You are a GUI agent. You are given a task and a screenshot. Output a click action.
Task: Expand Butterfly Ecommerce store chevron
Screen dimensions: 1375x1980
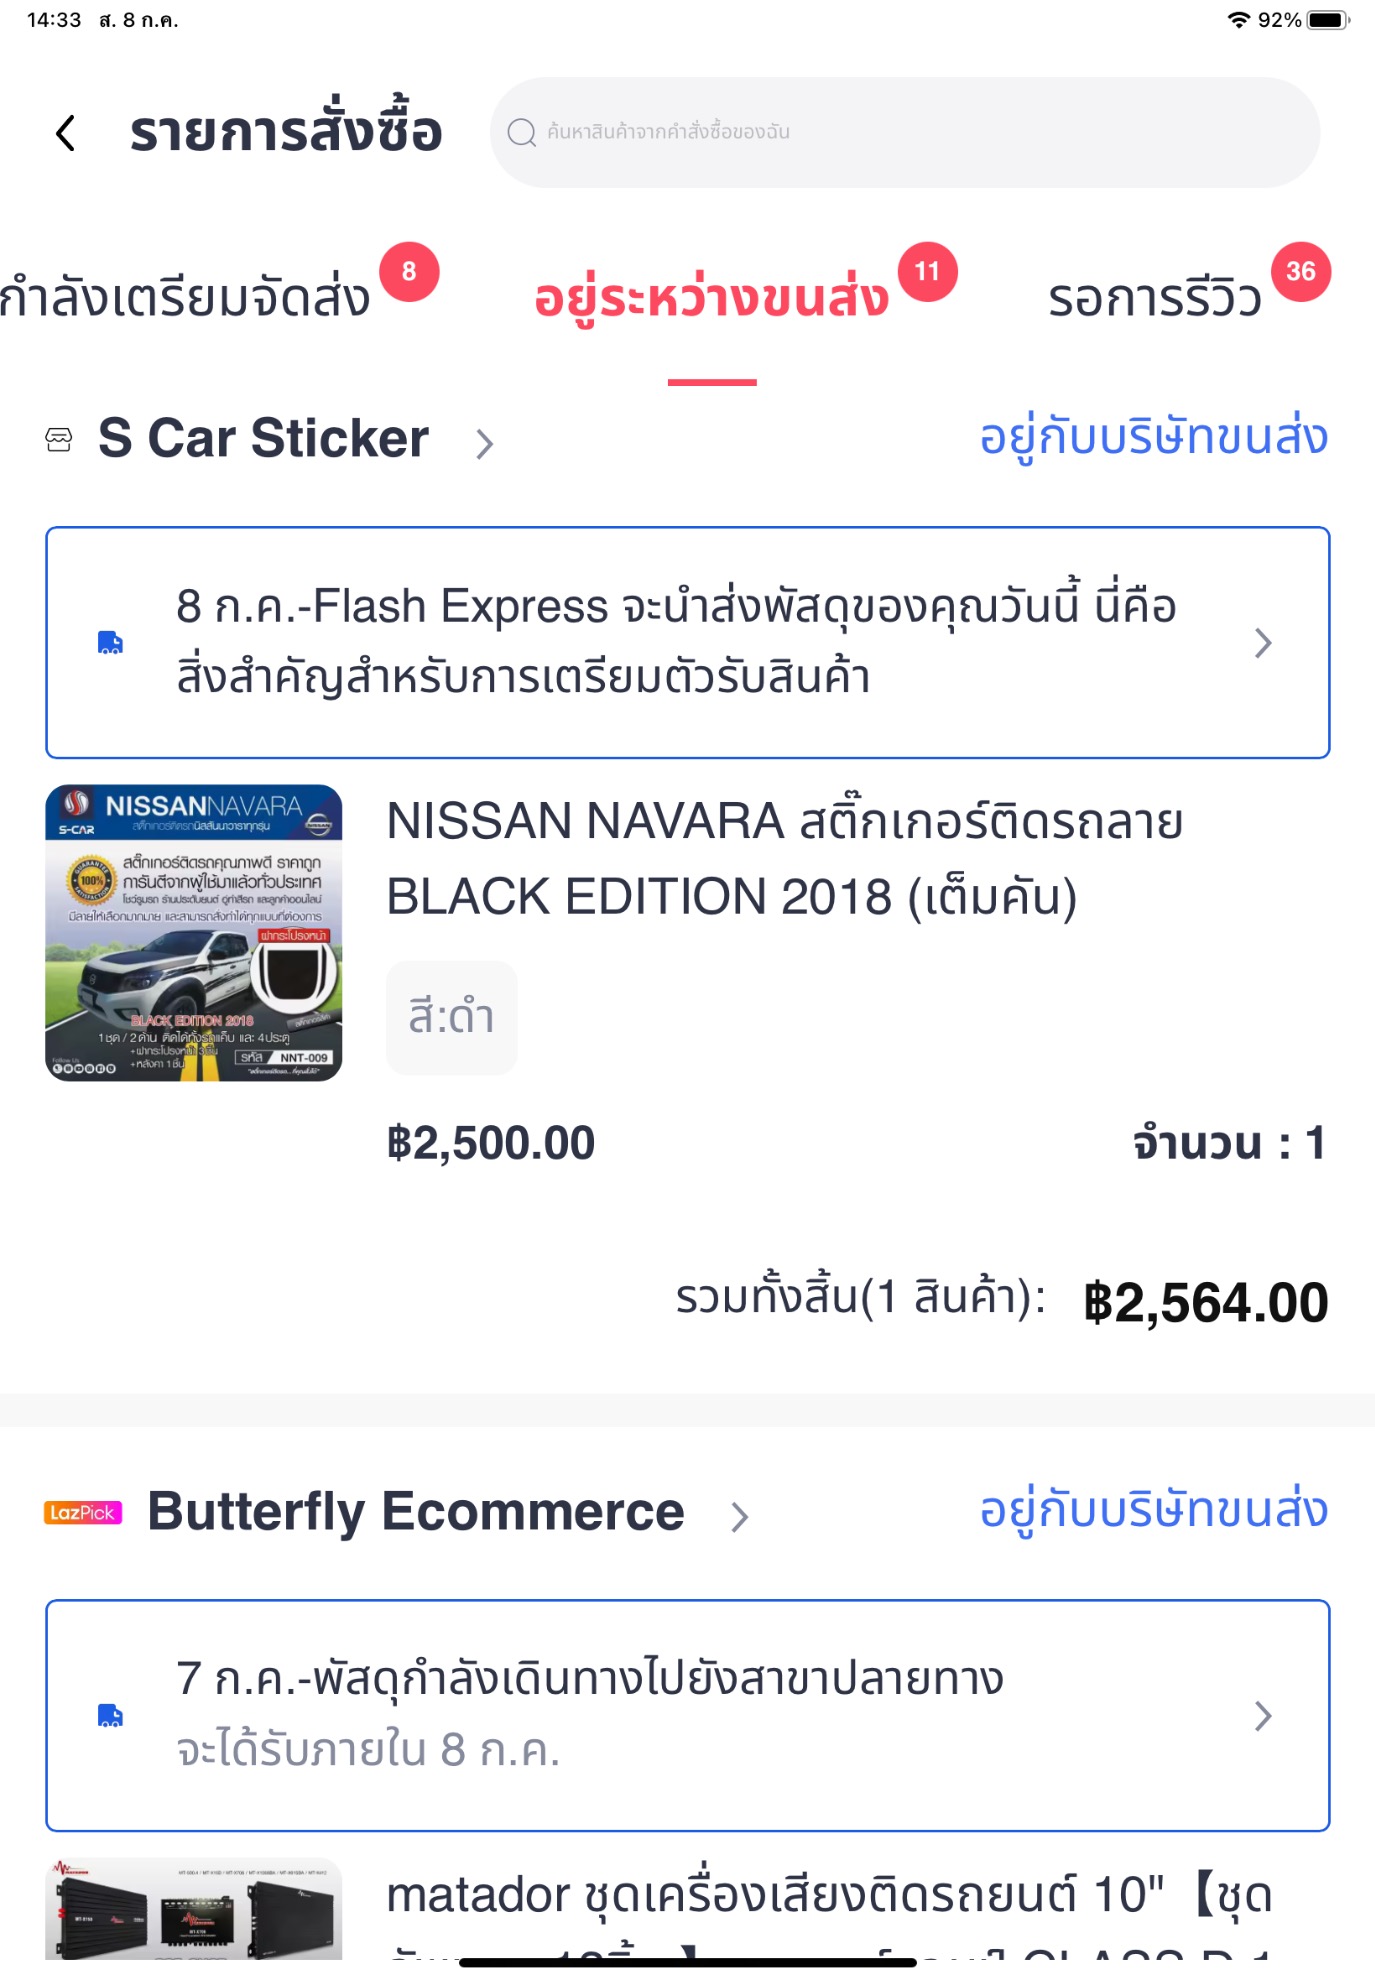[x=739, y=1517]
